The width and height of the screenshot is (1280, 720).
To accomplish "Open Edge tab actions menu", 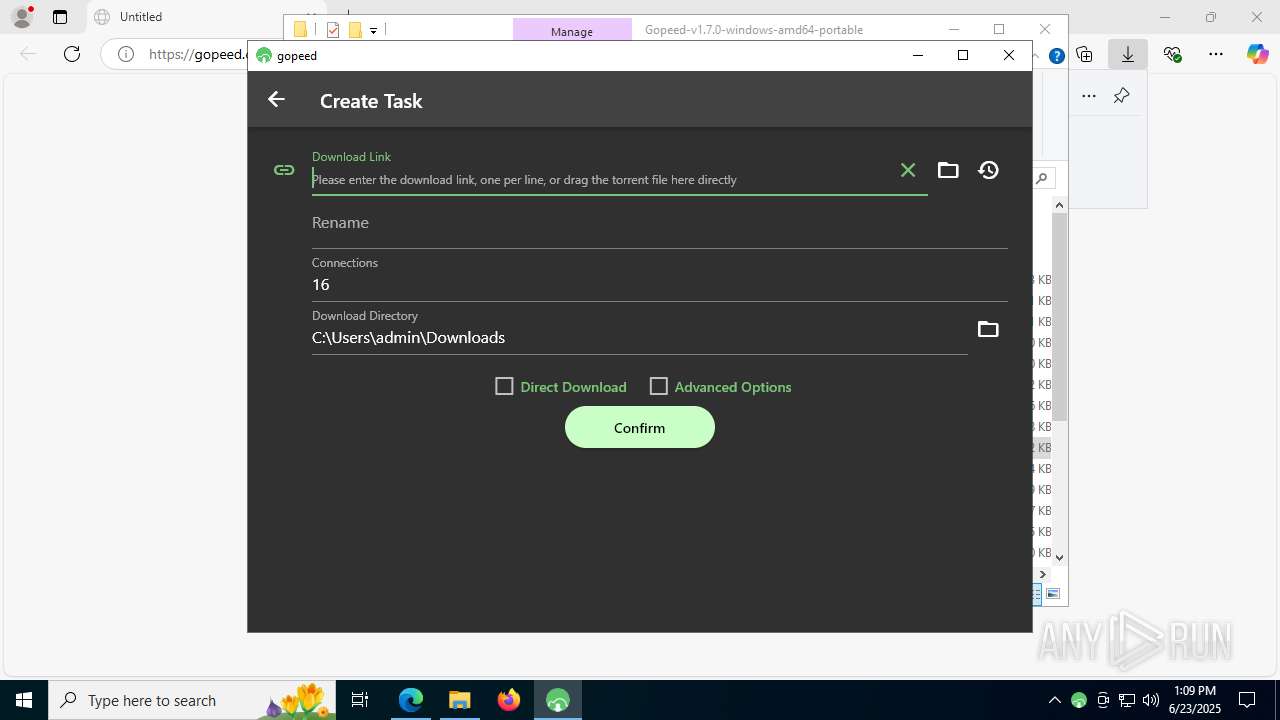I will click(60, 17).
